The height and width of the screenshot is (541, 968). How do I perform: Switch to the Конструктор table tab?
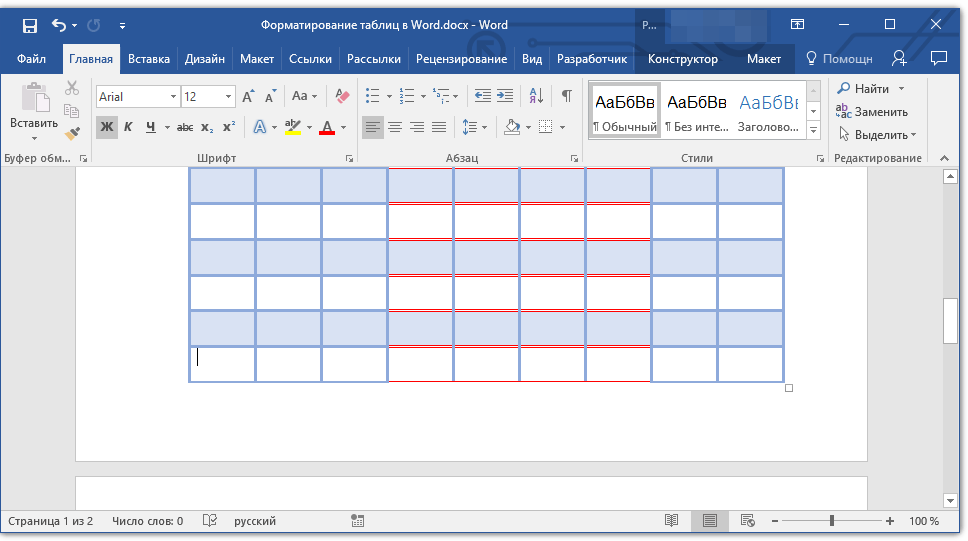pos(682,59)
